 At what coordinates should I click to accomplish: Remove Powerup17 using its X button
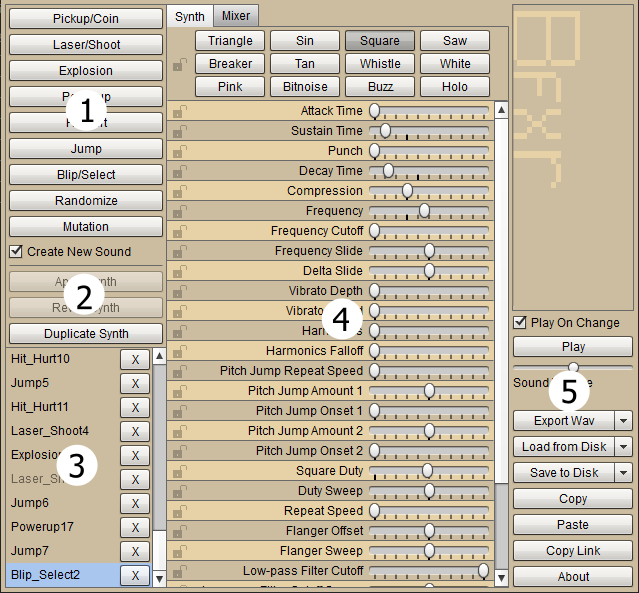point(134,527)
